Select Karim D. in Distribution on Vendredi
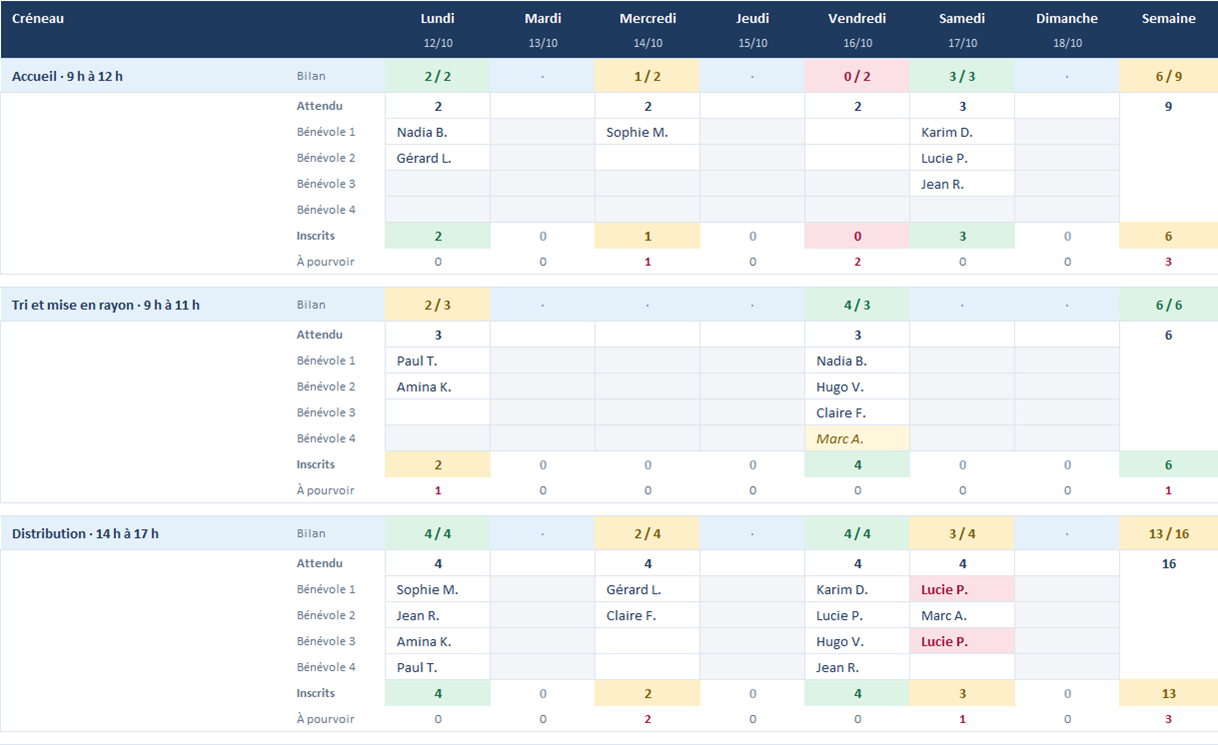1218x745 pixels. coord(857,590)
